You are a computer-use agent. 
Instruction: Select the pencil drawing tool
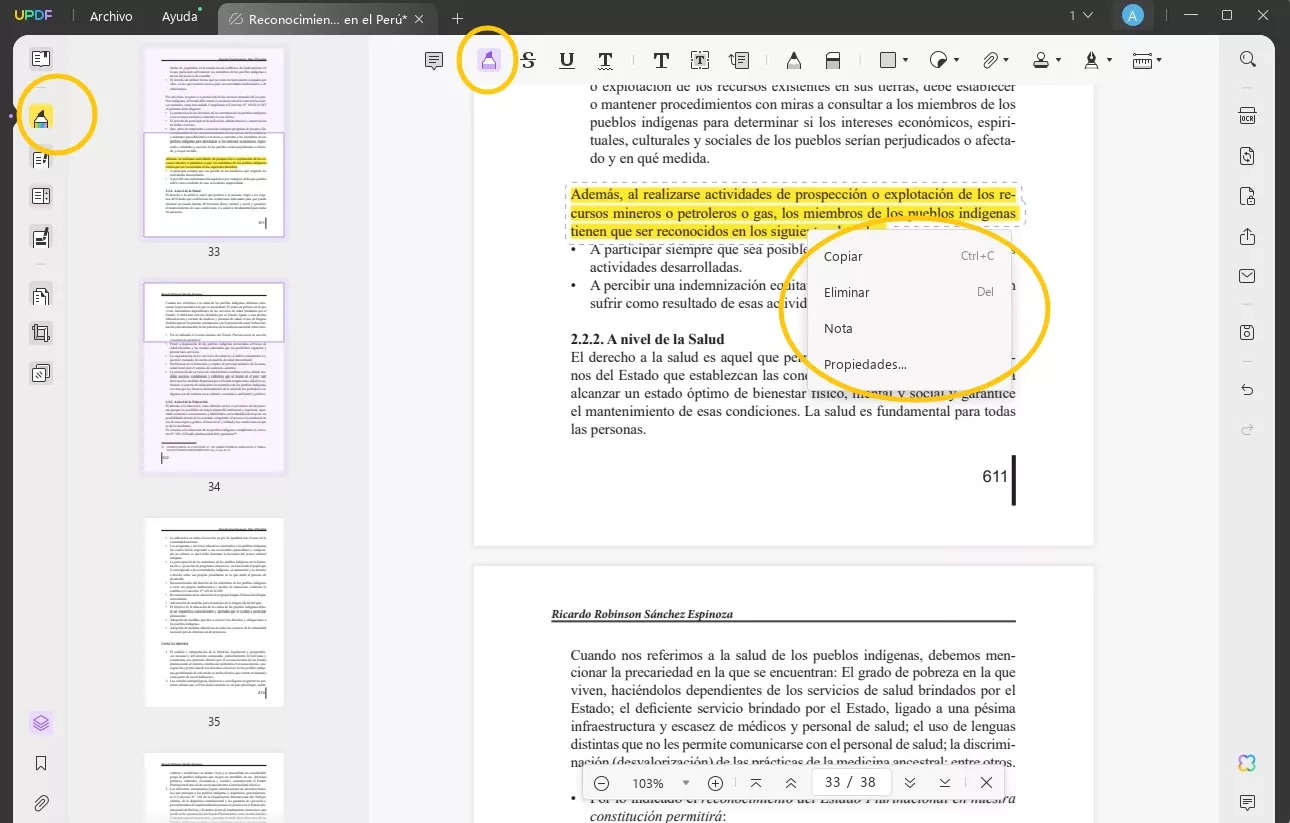794,61
